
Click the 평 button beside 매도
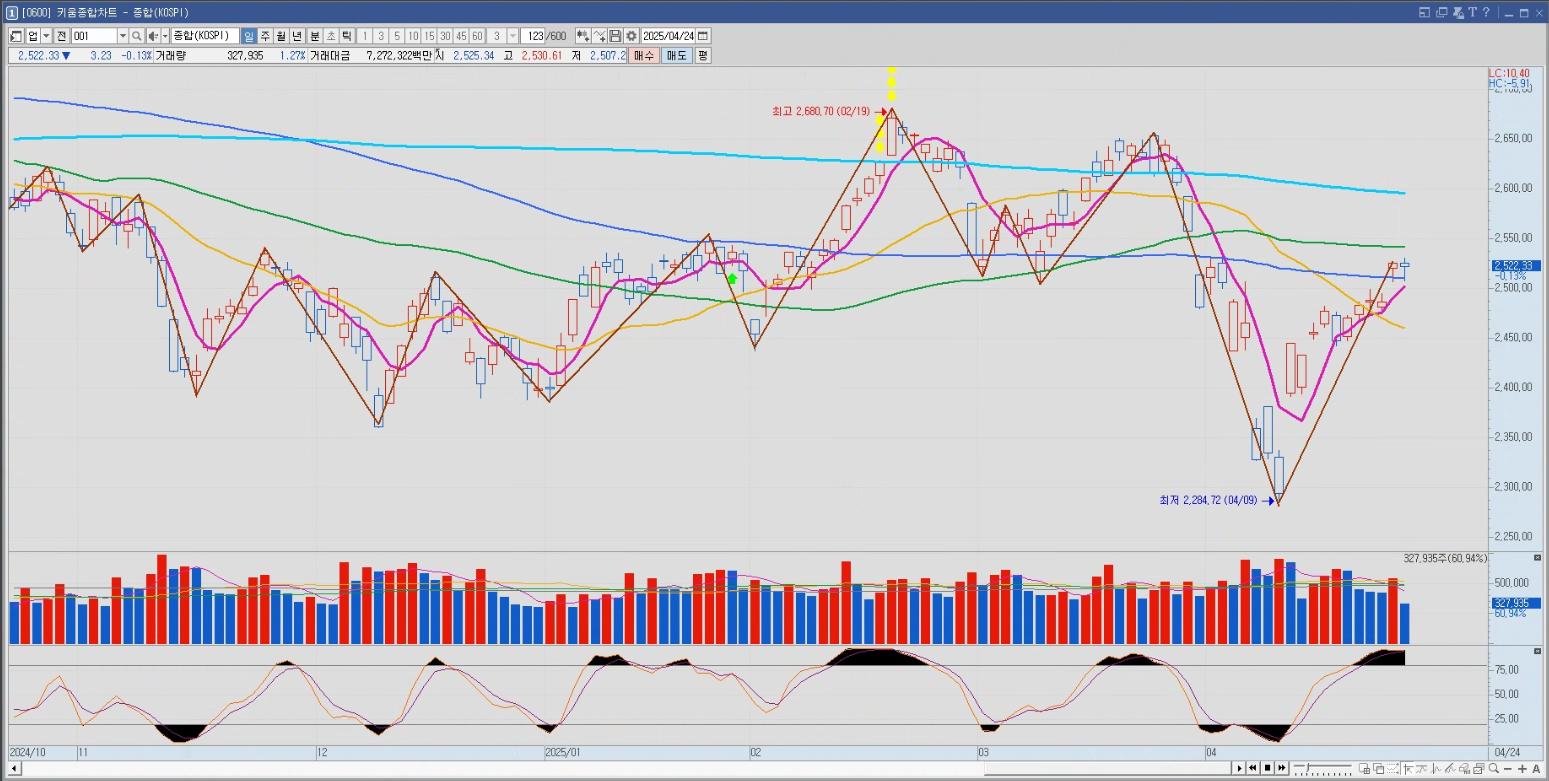click(703, 55)
